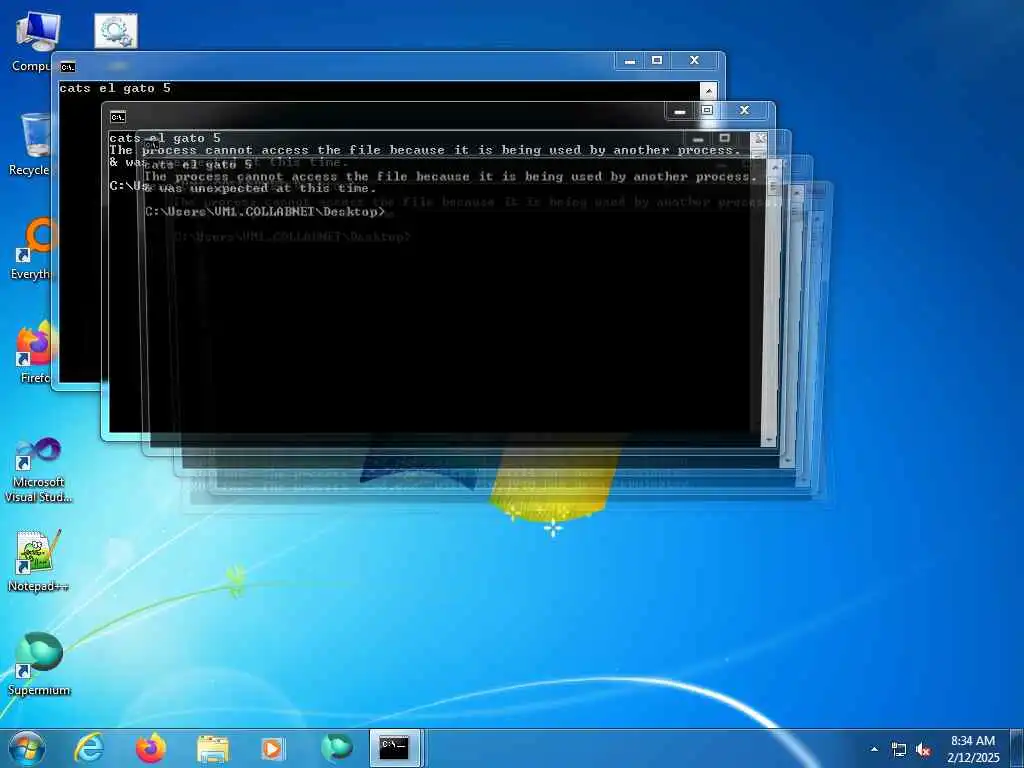Image resolution: width=1024 pixels, height=768 pixels.
Task: Launch the Firefox desktop shortcut
Action: [x=35, y=353]
